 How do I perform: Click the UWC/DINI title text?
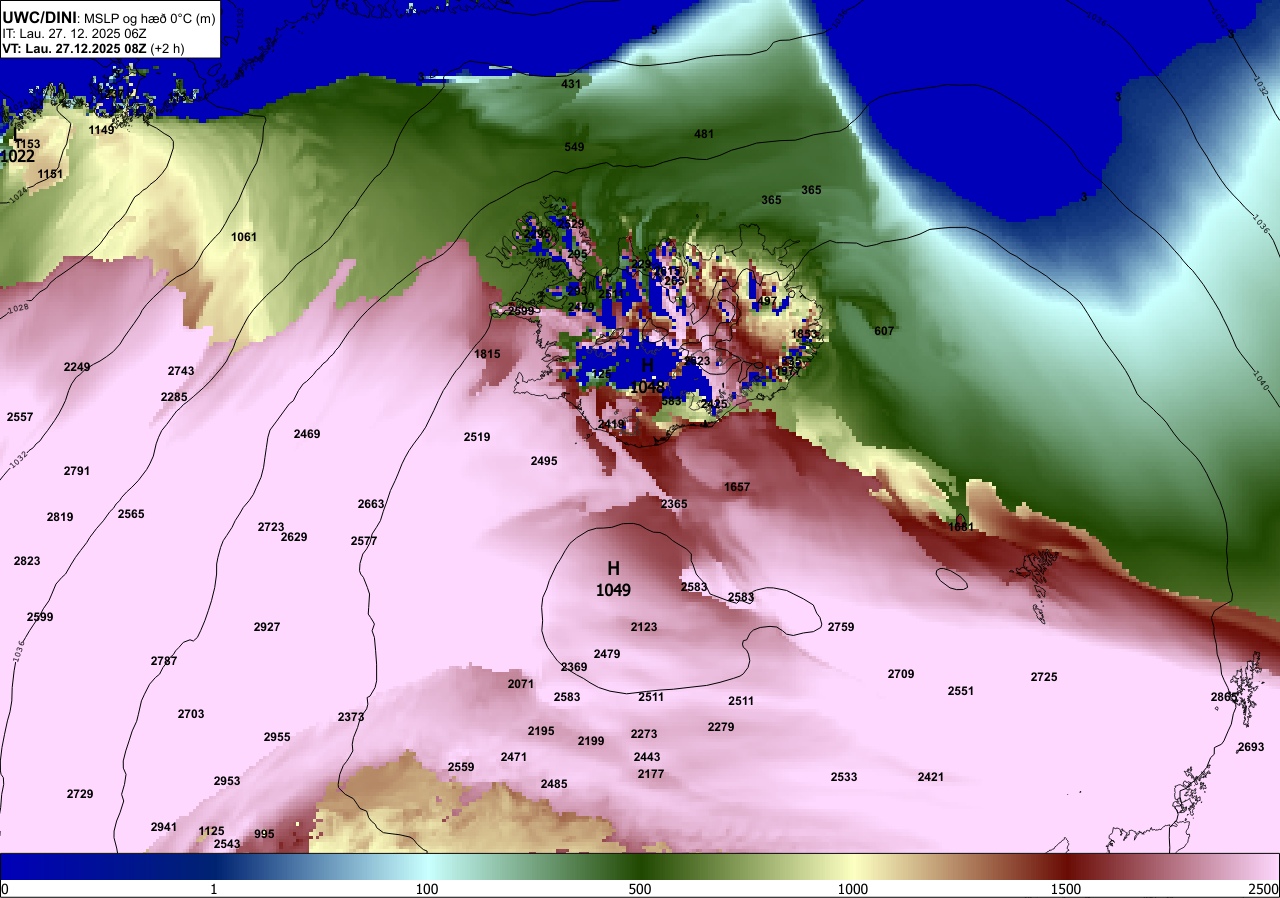click(39, 16)
